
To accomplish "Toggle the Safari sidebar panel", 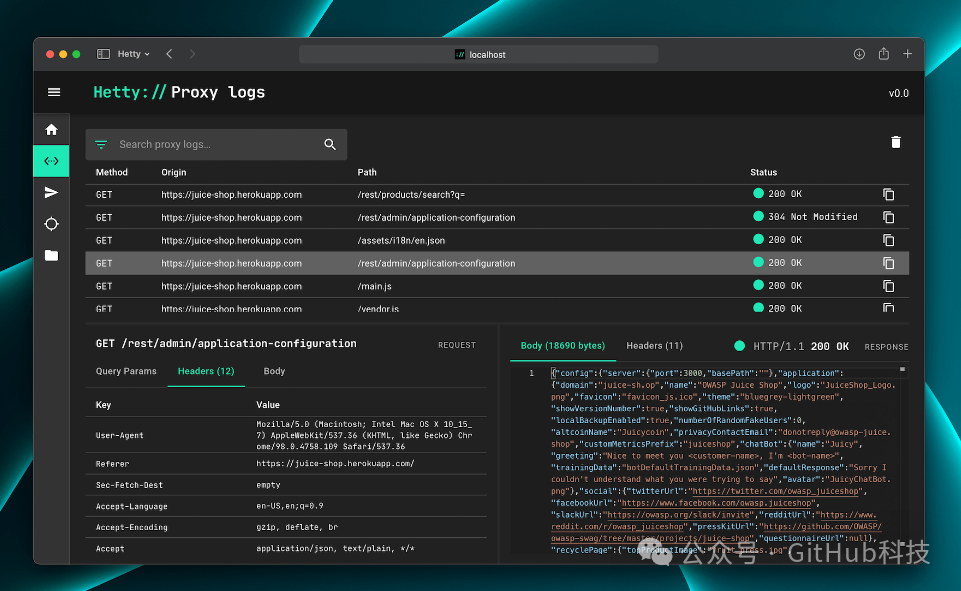I will (104, 54).
